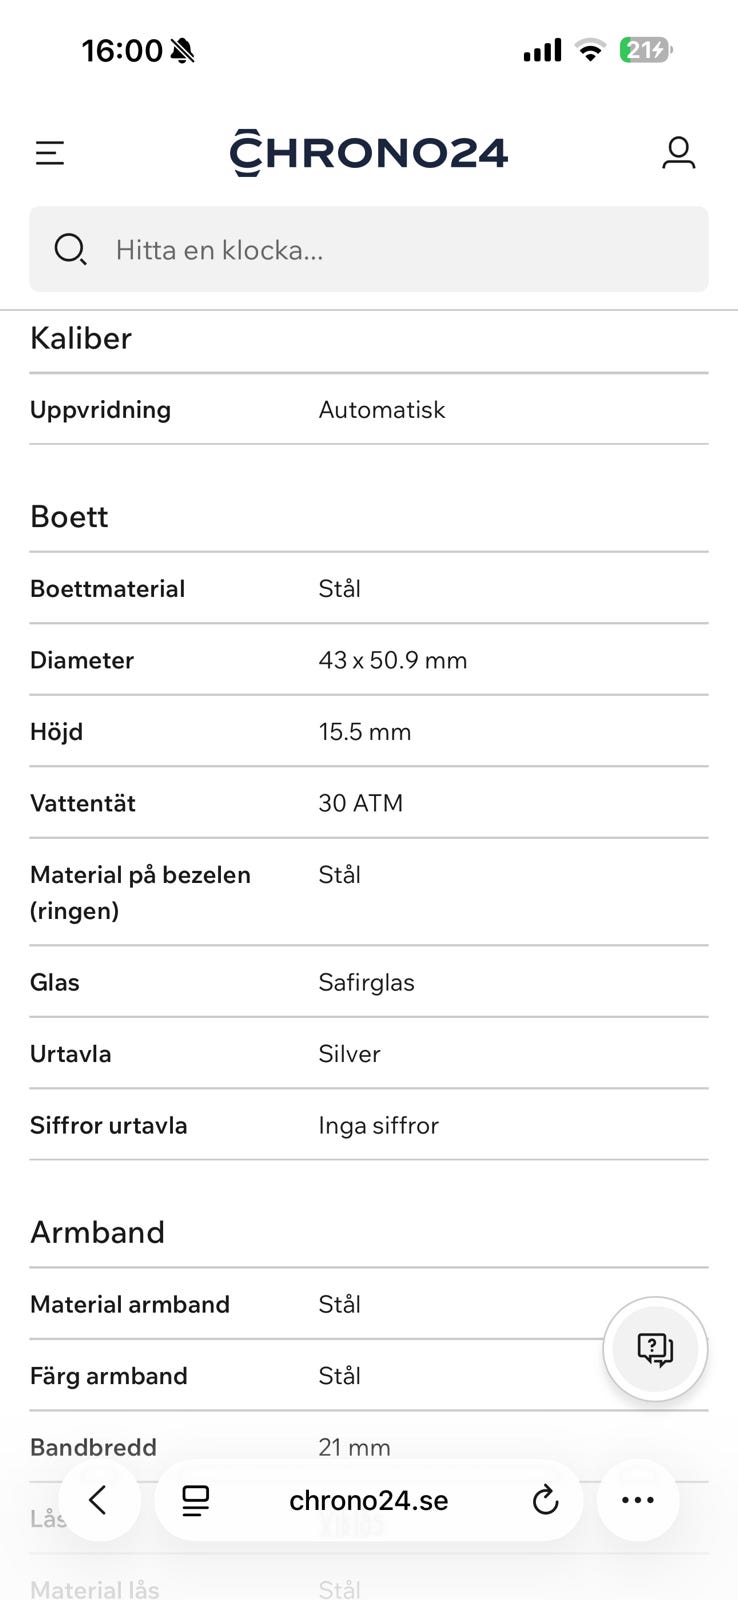Tap the Kaliber section heading

(81, 338)
